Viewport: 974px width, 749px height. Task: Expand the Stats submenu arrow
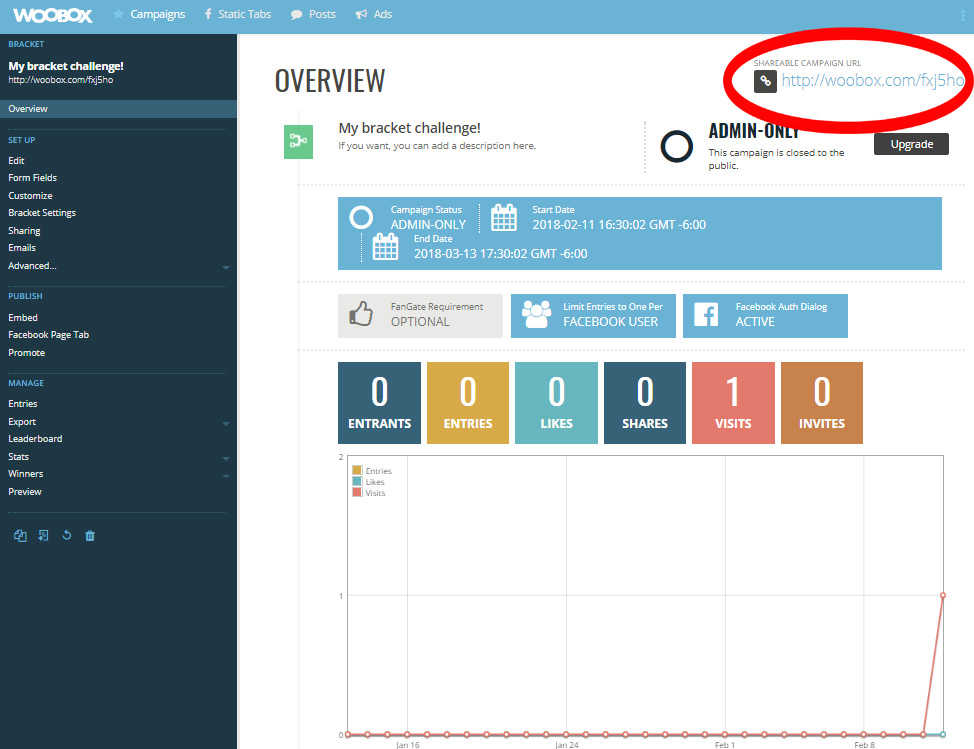click(225, 458)
